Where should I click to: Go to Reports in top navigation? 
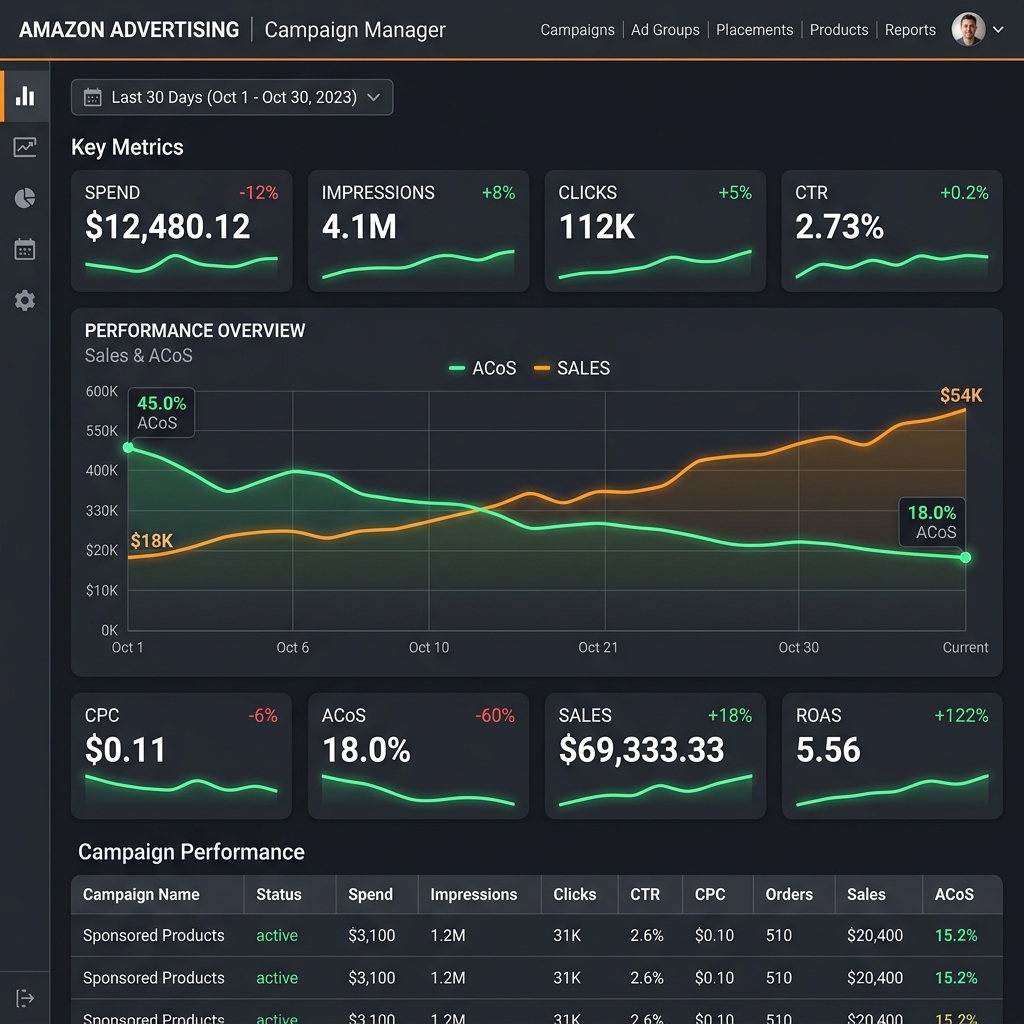[910, 30]
